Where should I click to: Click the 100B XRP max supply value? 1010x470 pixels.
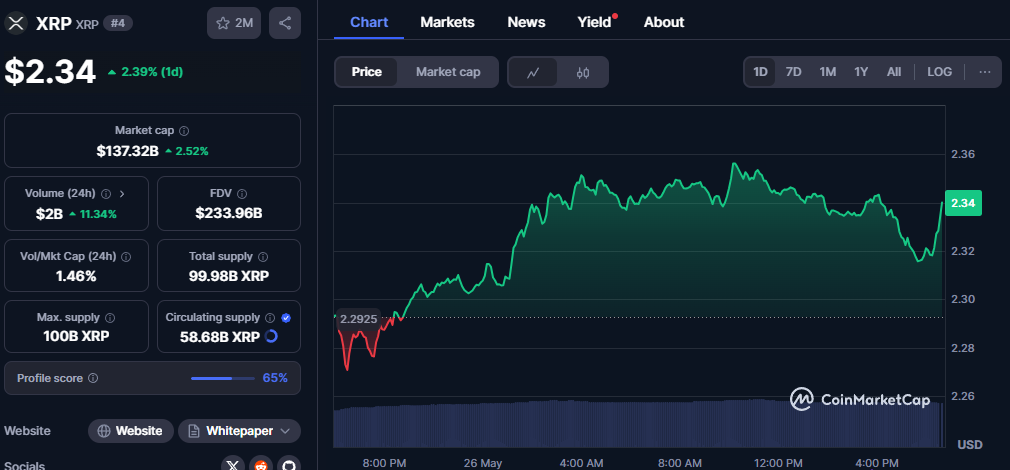[76, 336]
